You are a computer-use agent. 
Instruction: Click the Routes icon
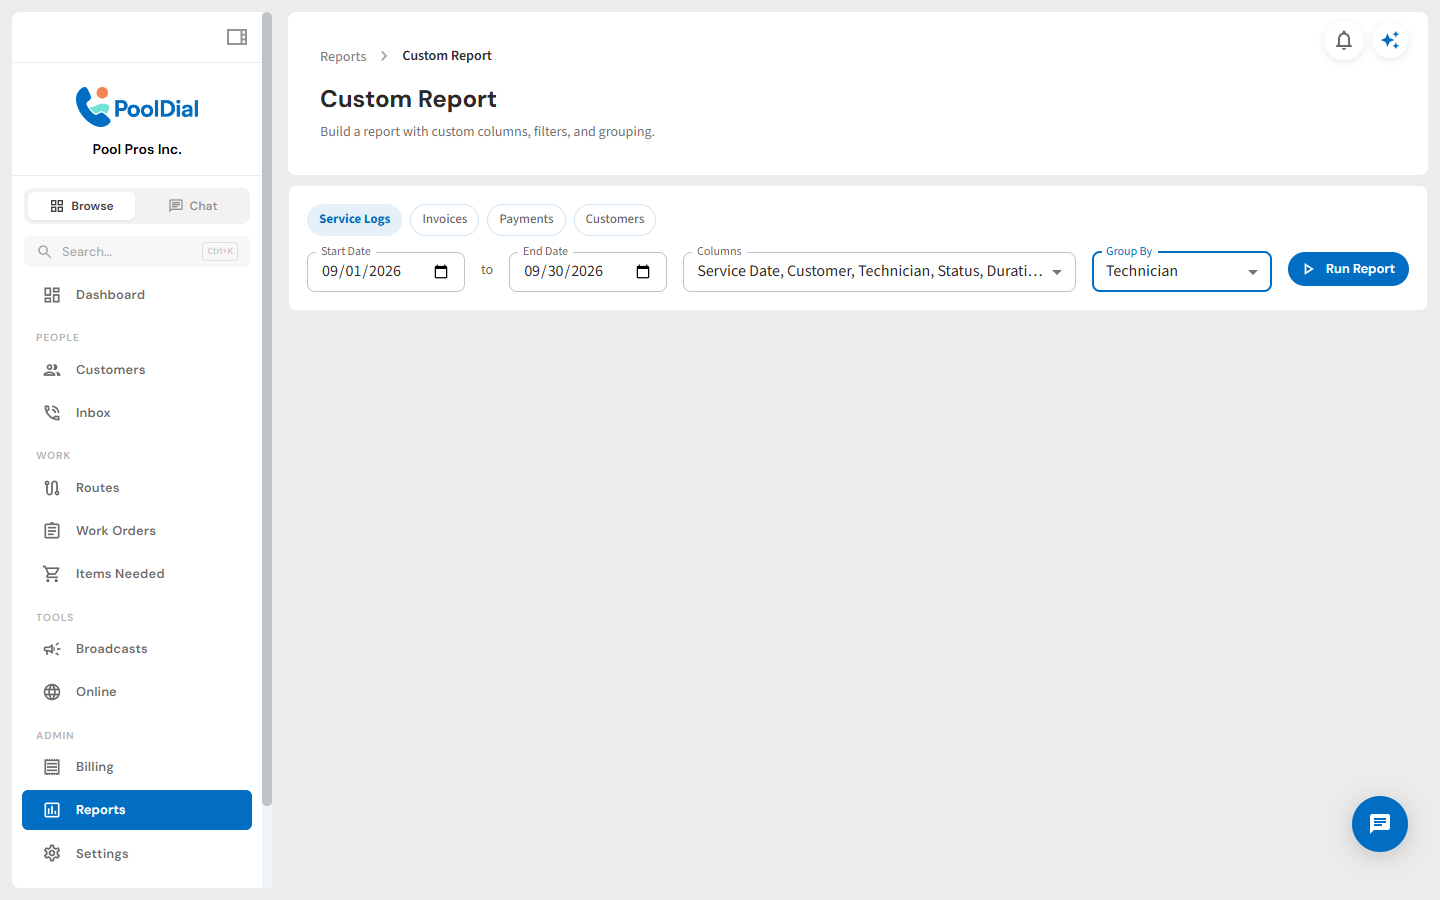tap(52, 488)
